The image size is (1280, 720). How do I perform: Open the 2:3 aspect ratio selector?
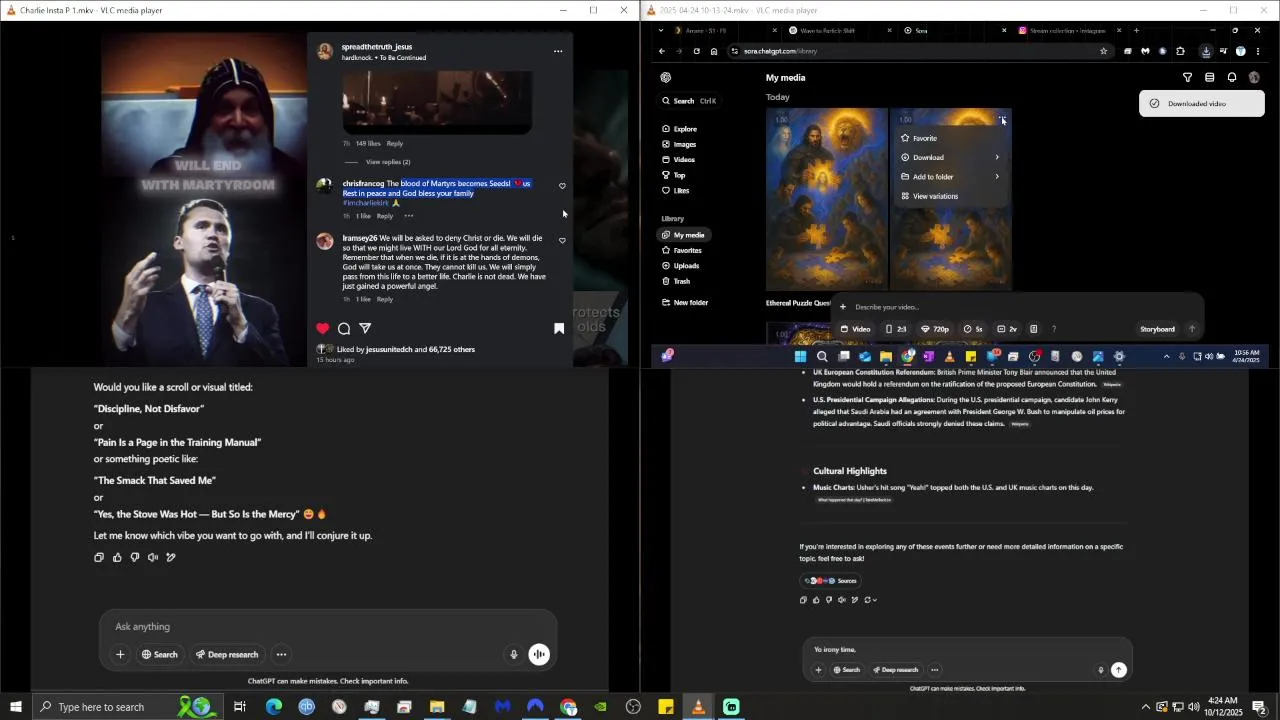[x=896, y=329]
